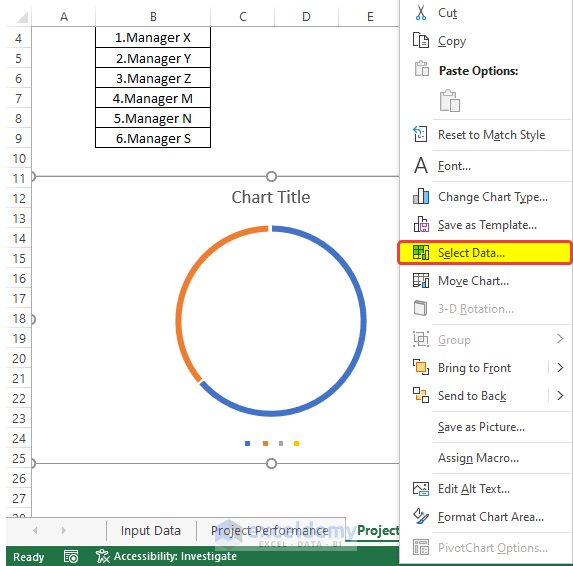Screen dimensions: 573x566
Task: Click the select-all corner triangle
Action: [x=22, y=18]
